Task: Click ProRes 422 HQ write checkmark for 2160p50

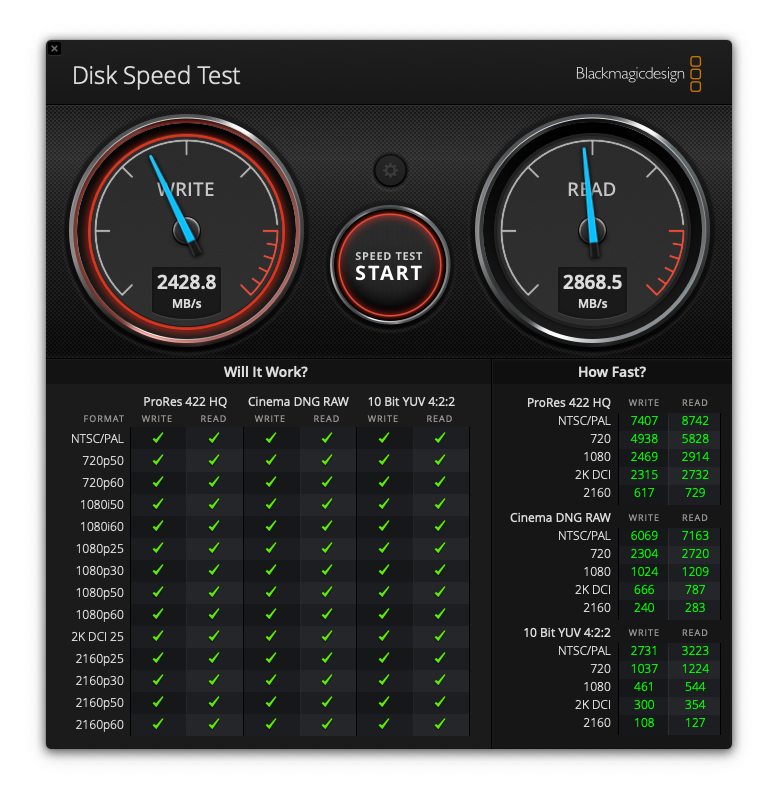Action: pyautogui.click(x=158, y=702)
